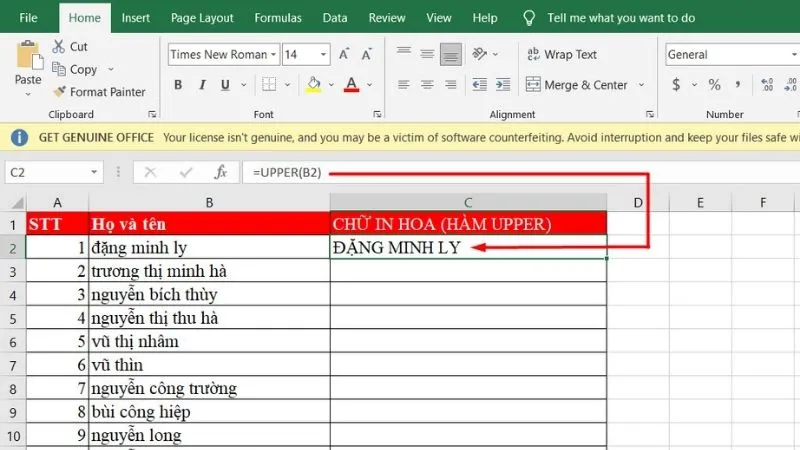Click the Insert Function fx icon
This screenshot has width=800, height=450.
221,172
